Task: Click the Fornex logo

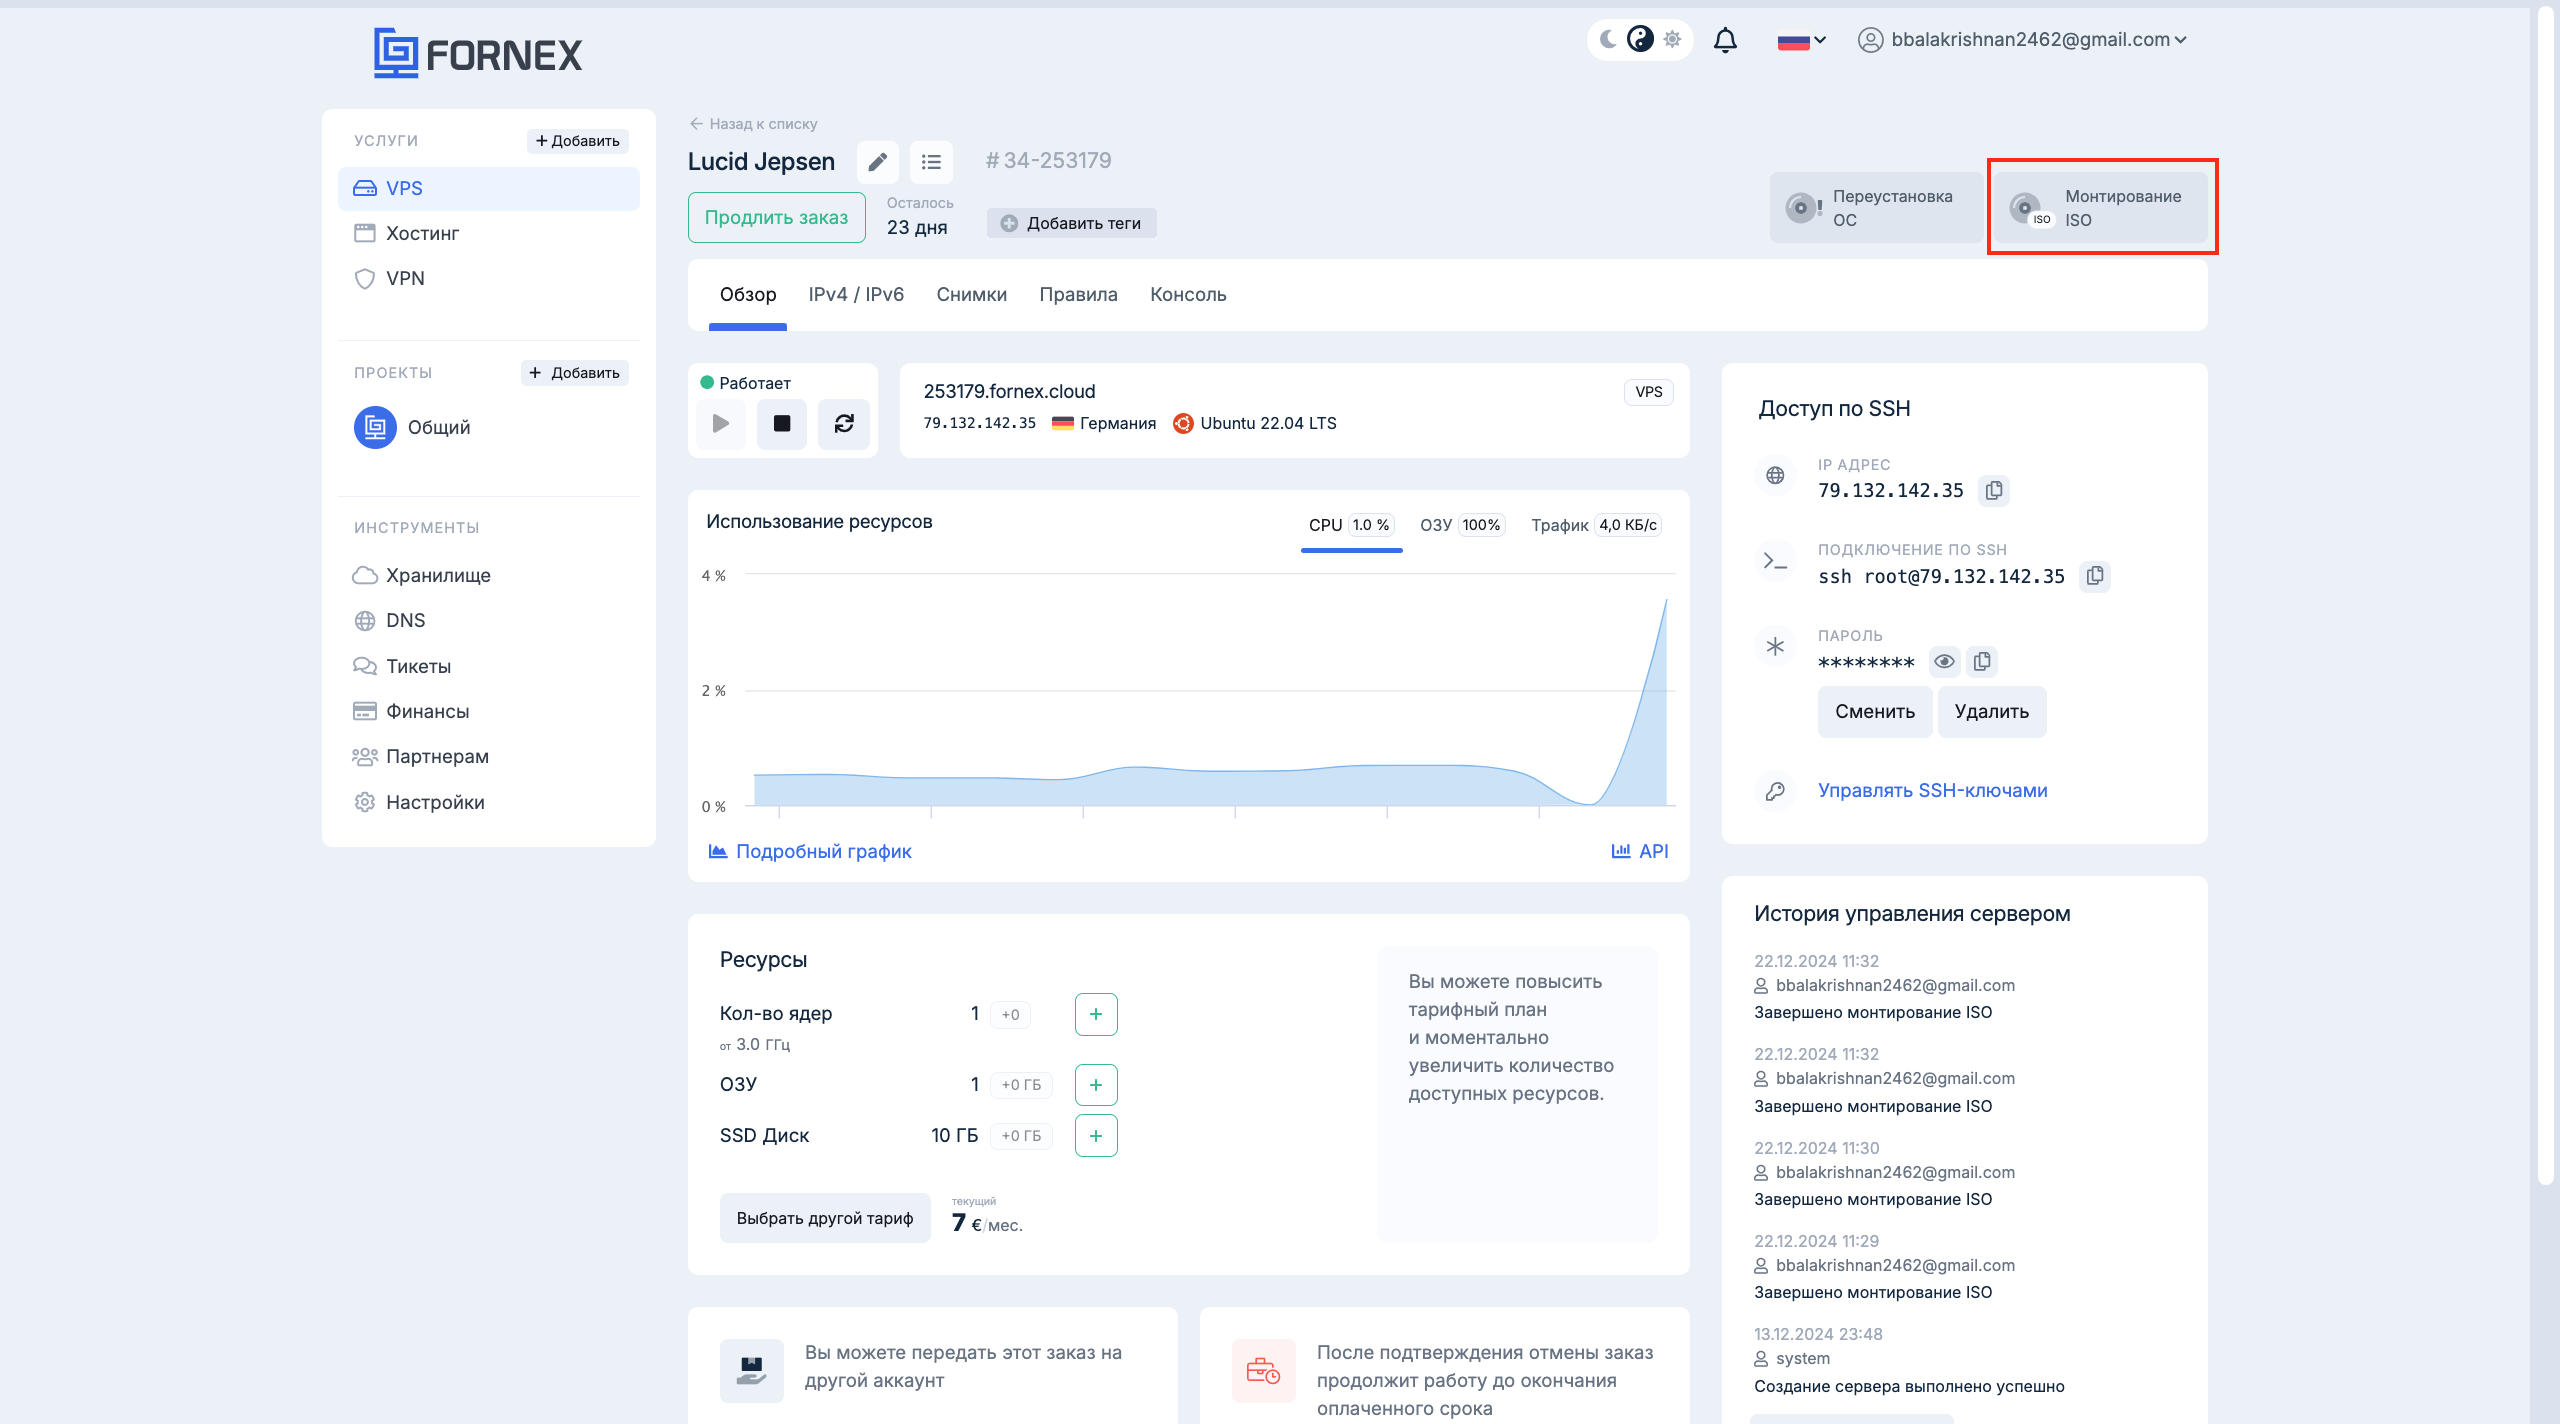Action: pyautogui.click(x=478, y=53)
